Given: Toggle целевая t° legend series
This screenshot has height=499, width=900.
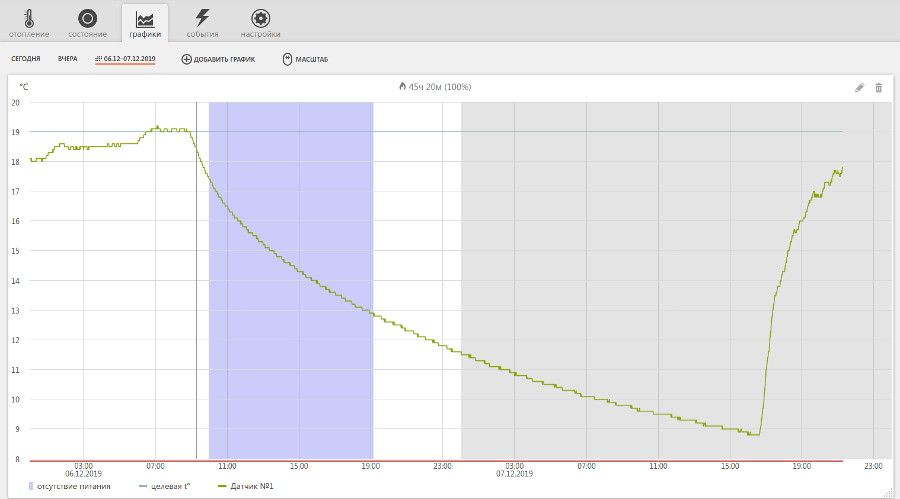Looking at the screenshot, I should coord(170,486).
